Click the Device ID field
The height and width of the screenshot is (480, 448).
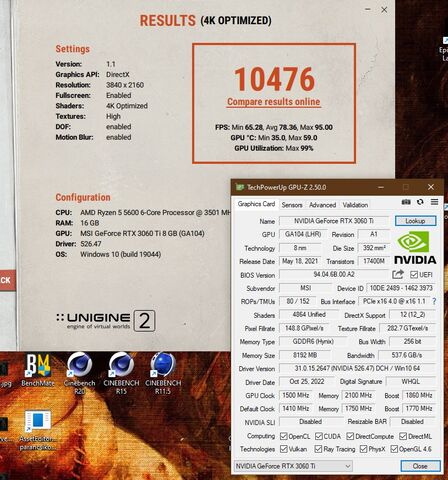point(401,288)
